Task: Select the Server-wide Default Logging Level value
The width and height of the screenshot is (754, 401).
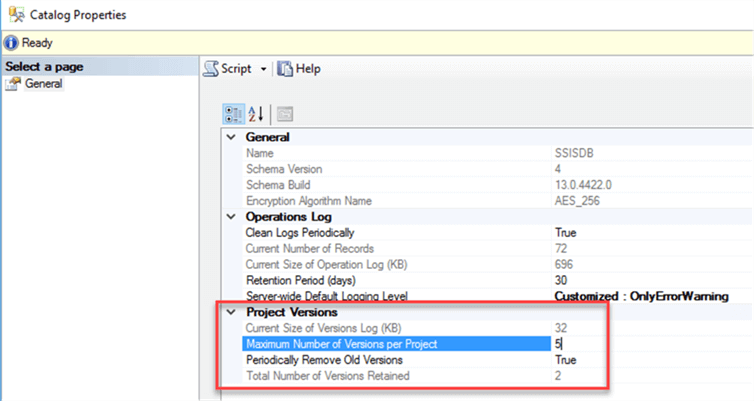Action: pos(640,296)
